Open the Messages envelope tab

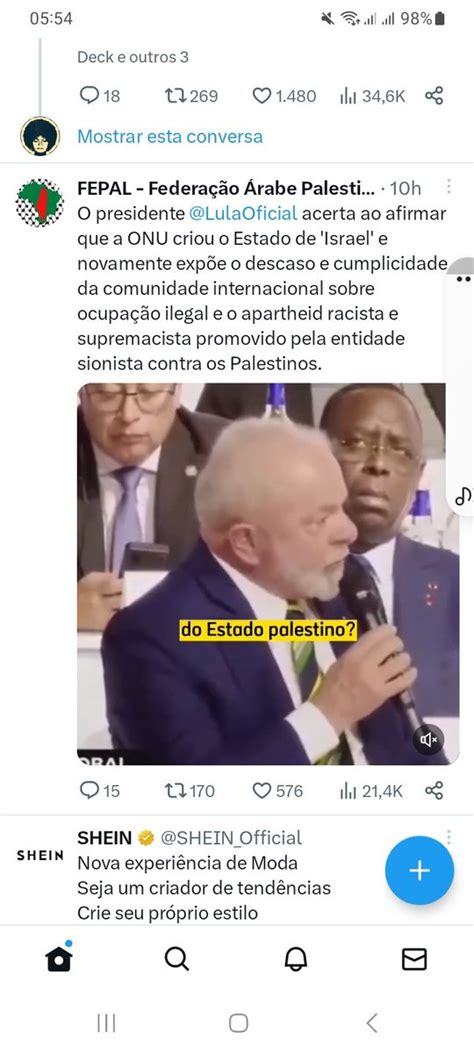pyautogui.click(x=414, y=959)
